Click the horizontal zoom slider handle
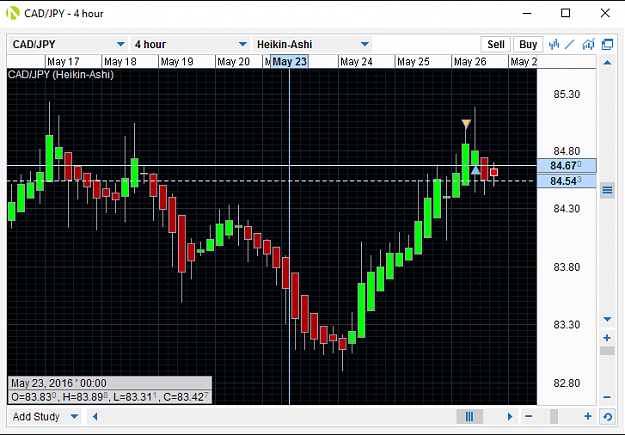This screenshot has width=625, height=435. point(554,417)
